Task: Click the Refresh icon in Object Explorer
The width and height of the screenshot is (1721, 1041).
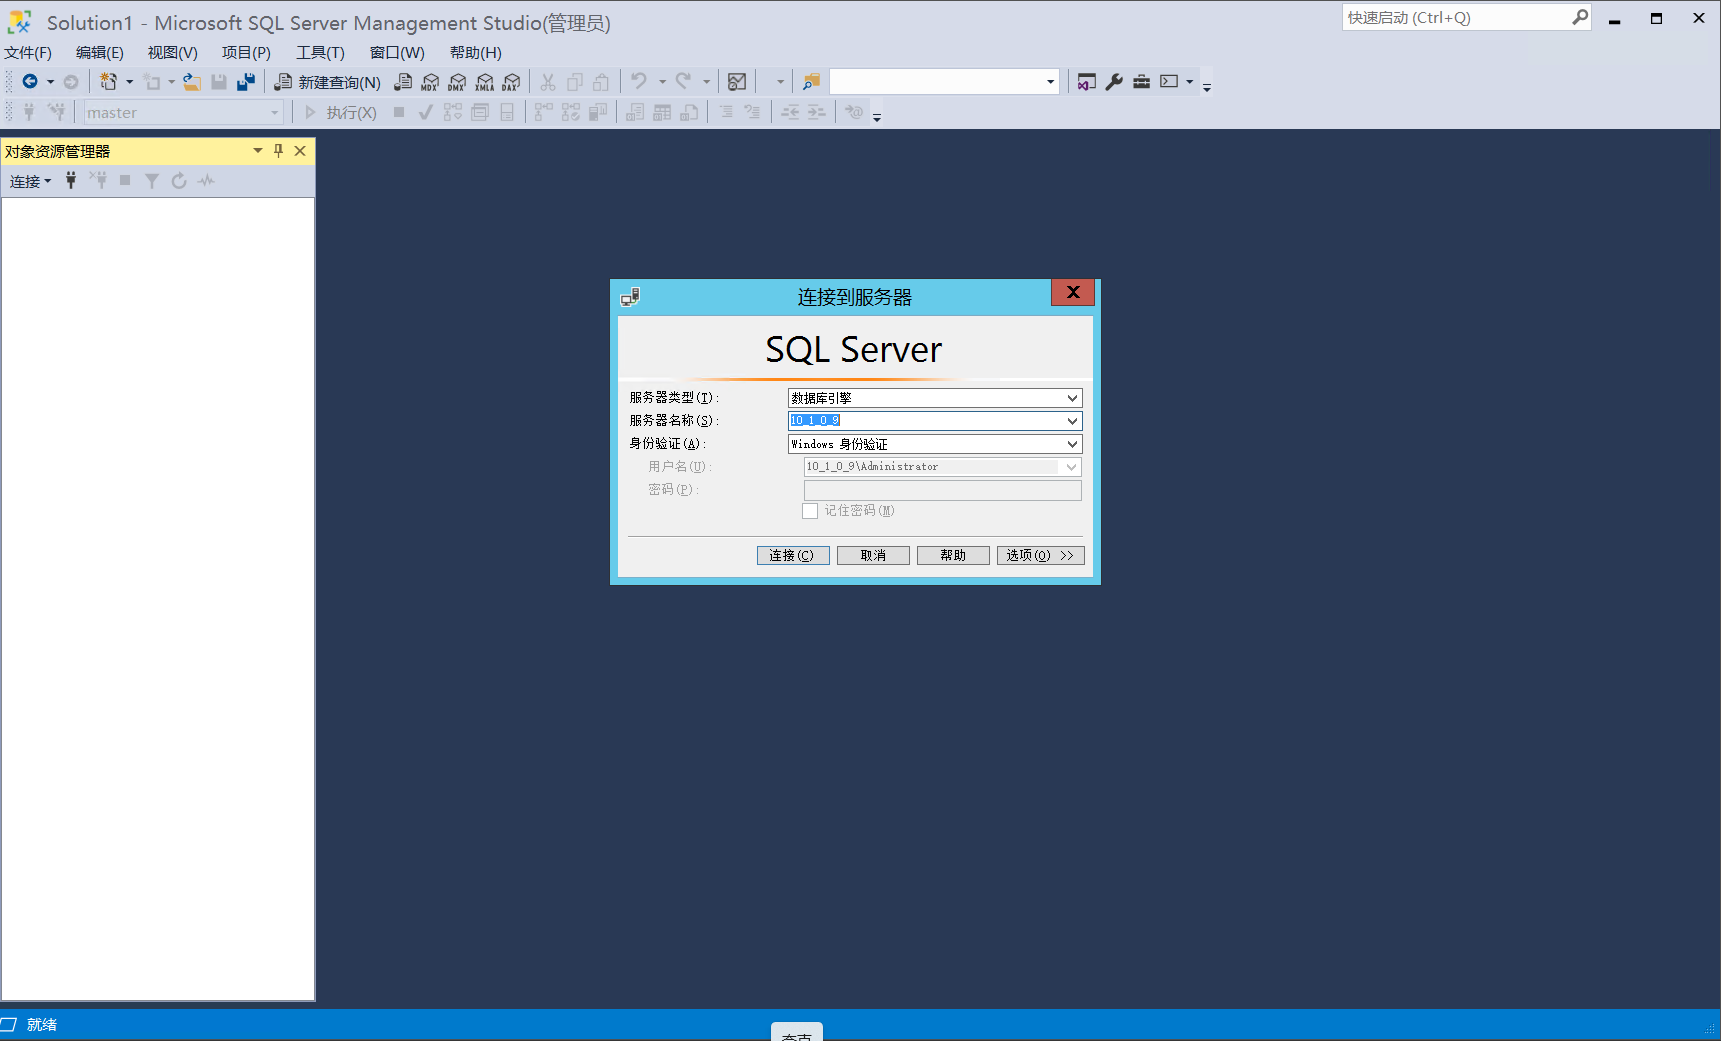Action: tap(179, 181)
